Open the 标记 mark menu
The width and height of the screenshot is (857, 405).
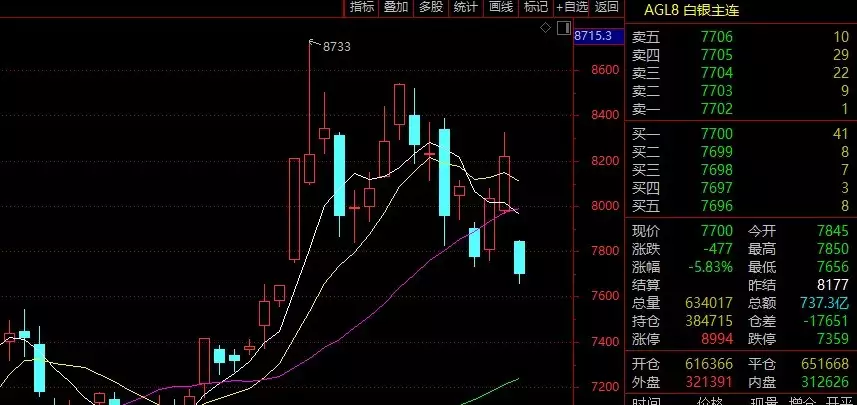click(x=536, y=7)
